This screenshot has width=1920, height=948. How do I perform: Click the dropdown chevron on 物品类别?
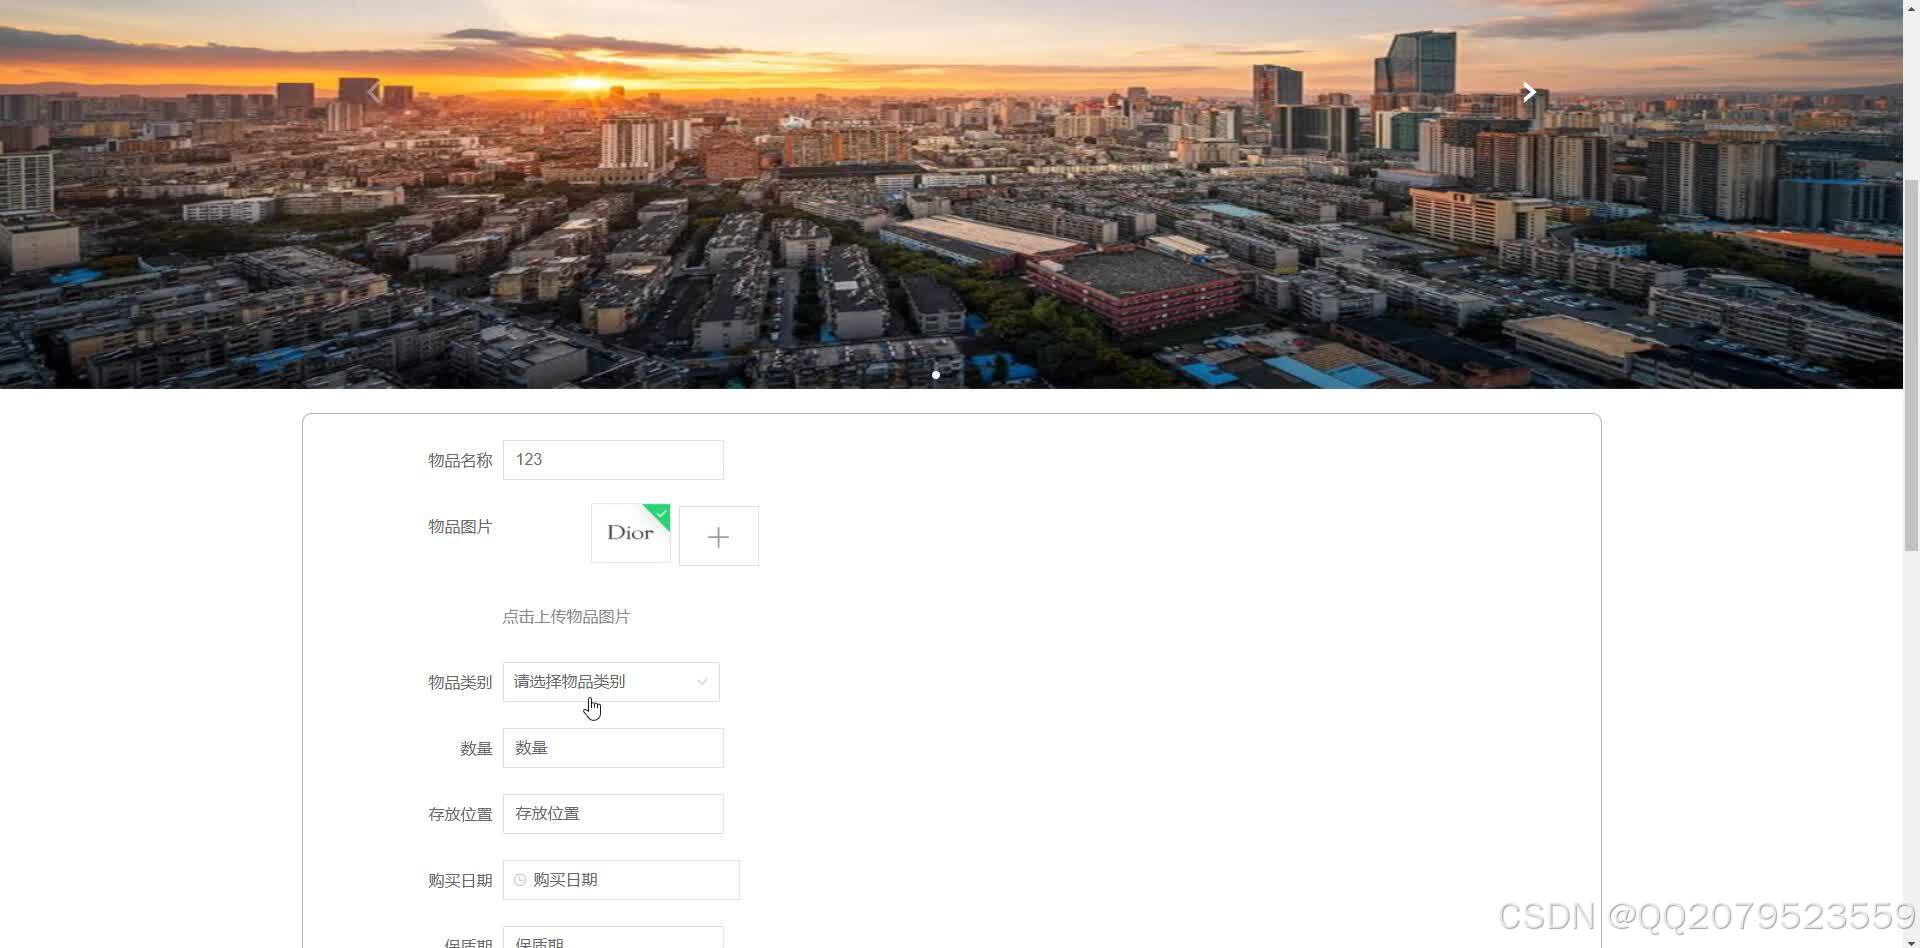point(702,682)
